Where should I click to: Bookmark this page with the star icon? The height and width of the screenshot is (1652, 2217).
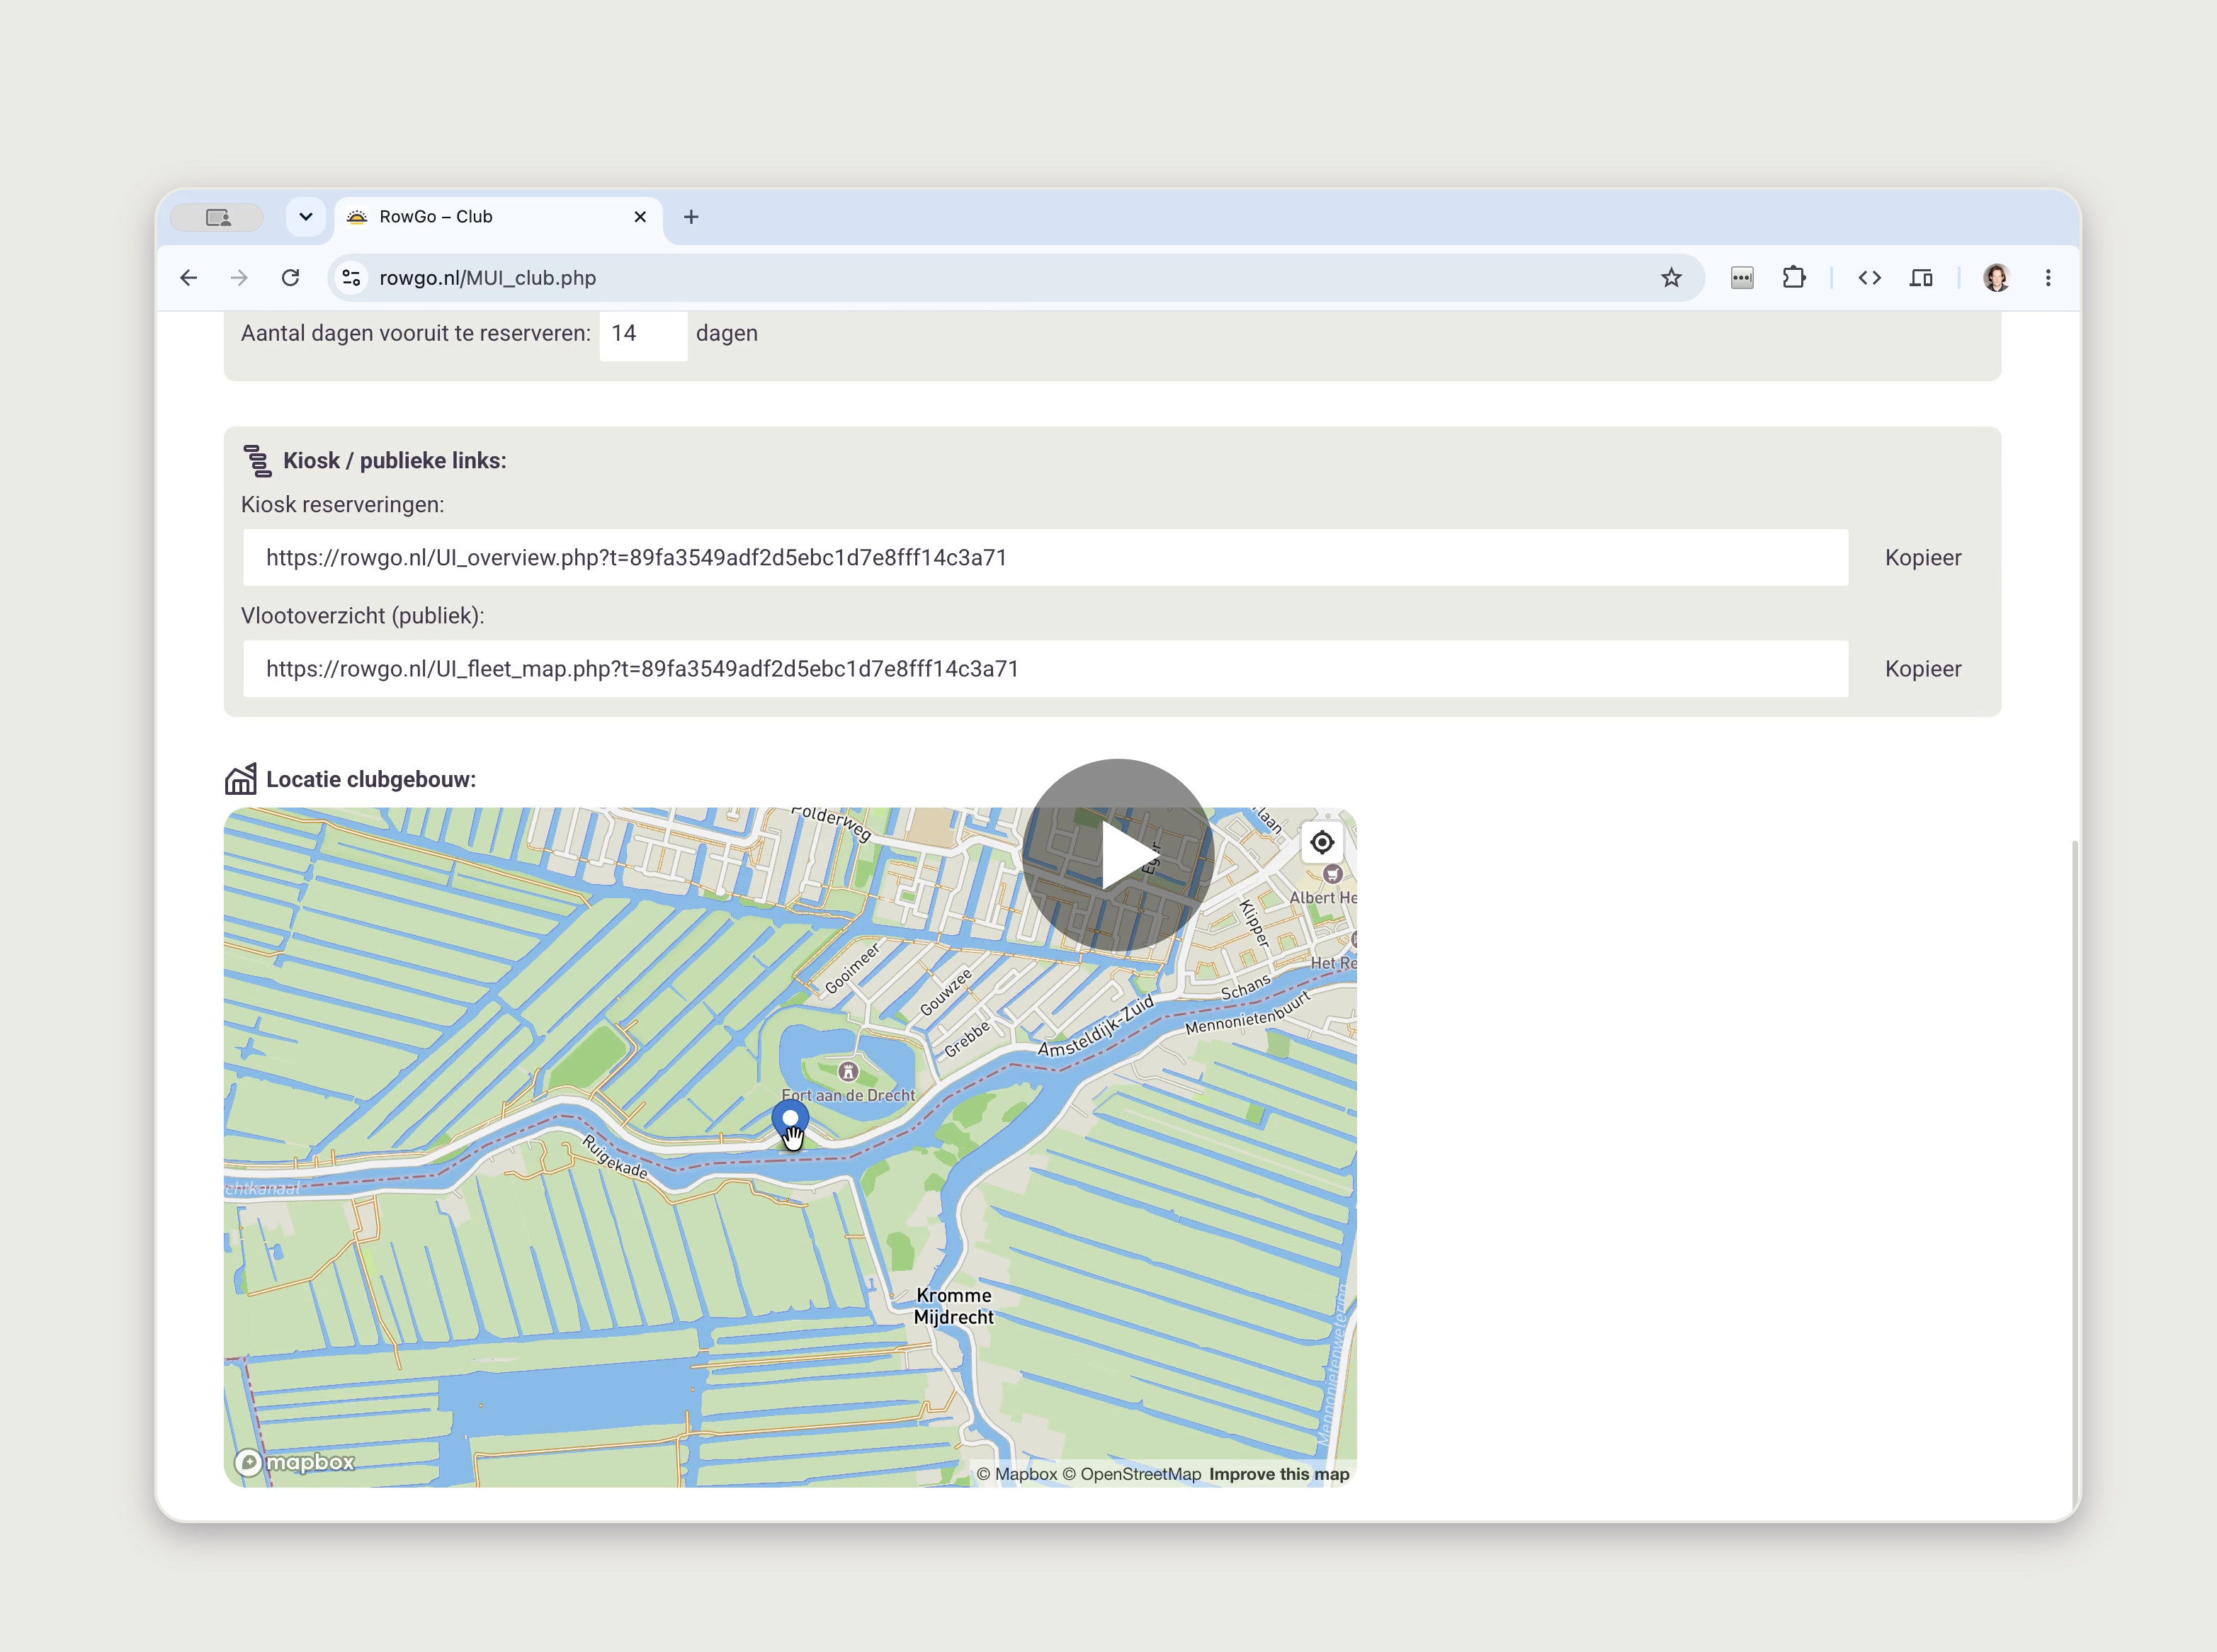[x=1671, y=278]
